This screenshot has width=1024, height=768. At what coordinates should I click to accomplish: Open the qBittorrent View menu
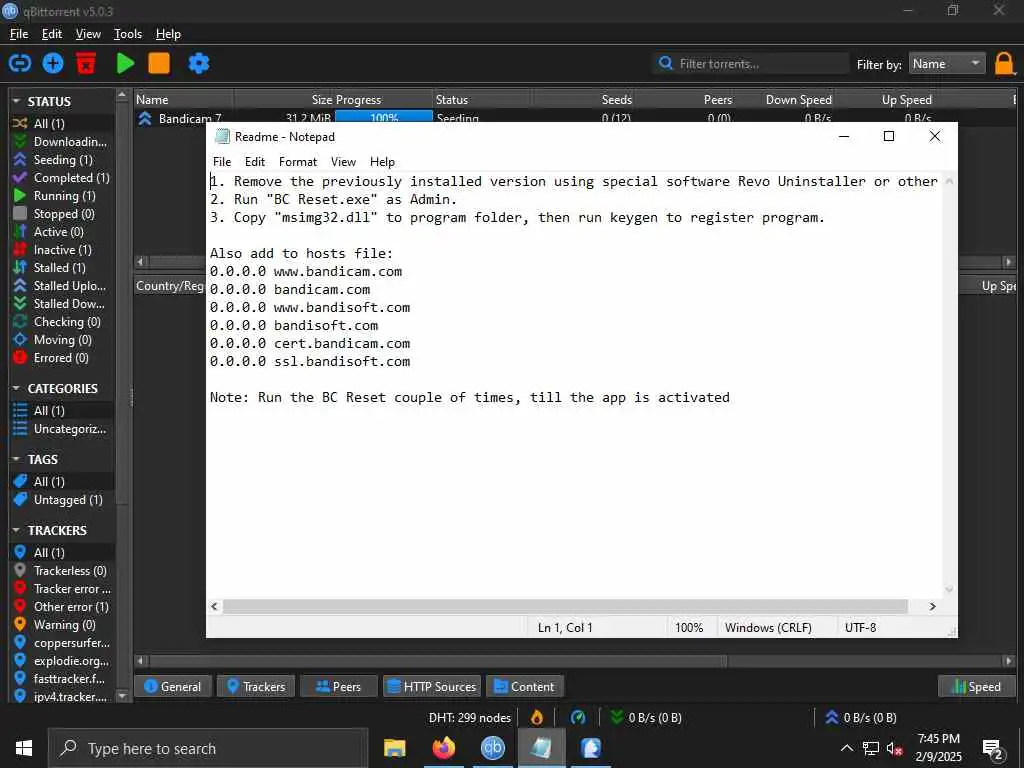[88, 34]
